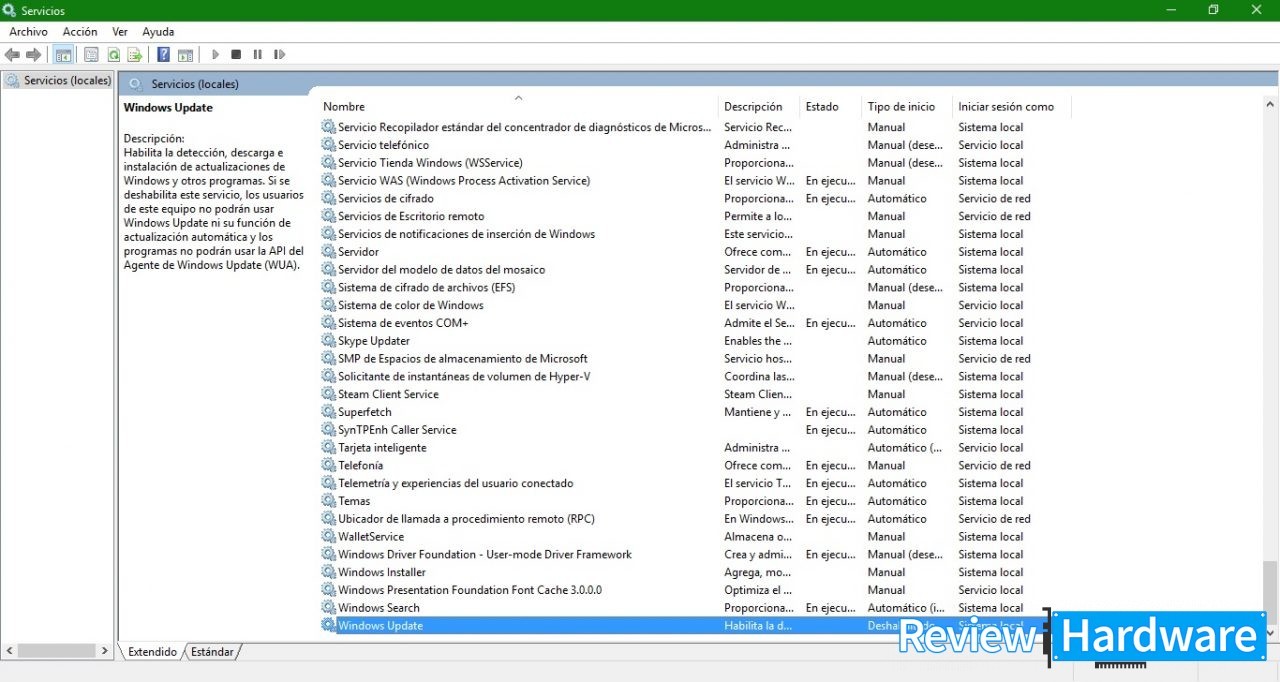This screenshot has height=682, width=1280.
Task: Open the Properties toolbar icon
Action: 92,55
